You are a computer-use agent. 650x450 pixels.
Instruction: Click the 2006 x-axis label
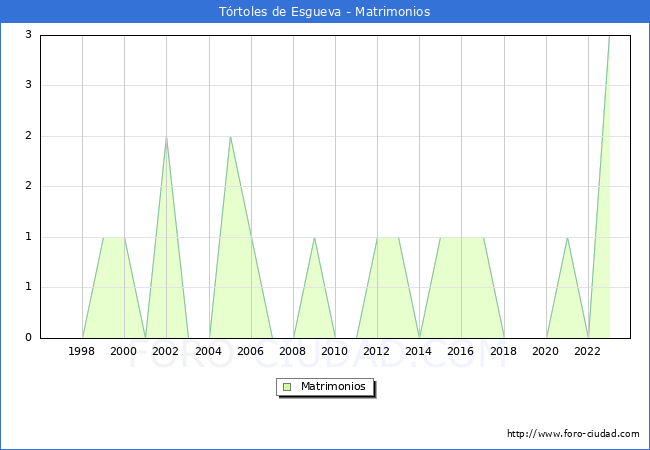click(x=250, y=351)
